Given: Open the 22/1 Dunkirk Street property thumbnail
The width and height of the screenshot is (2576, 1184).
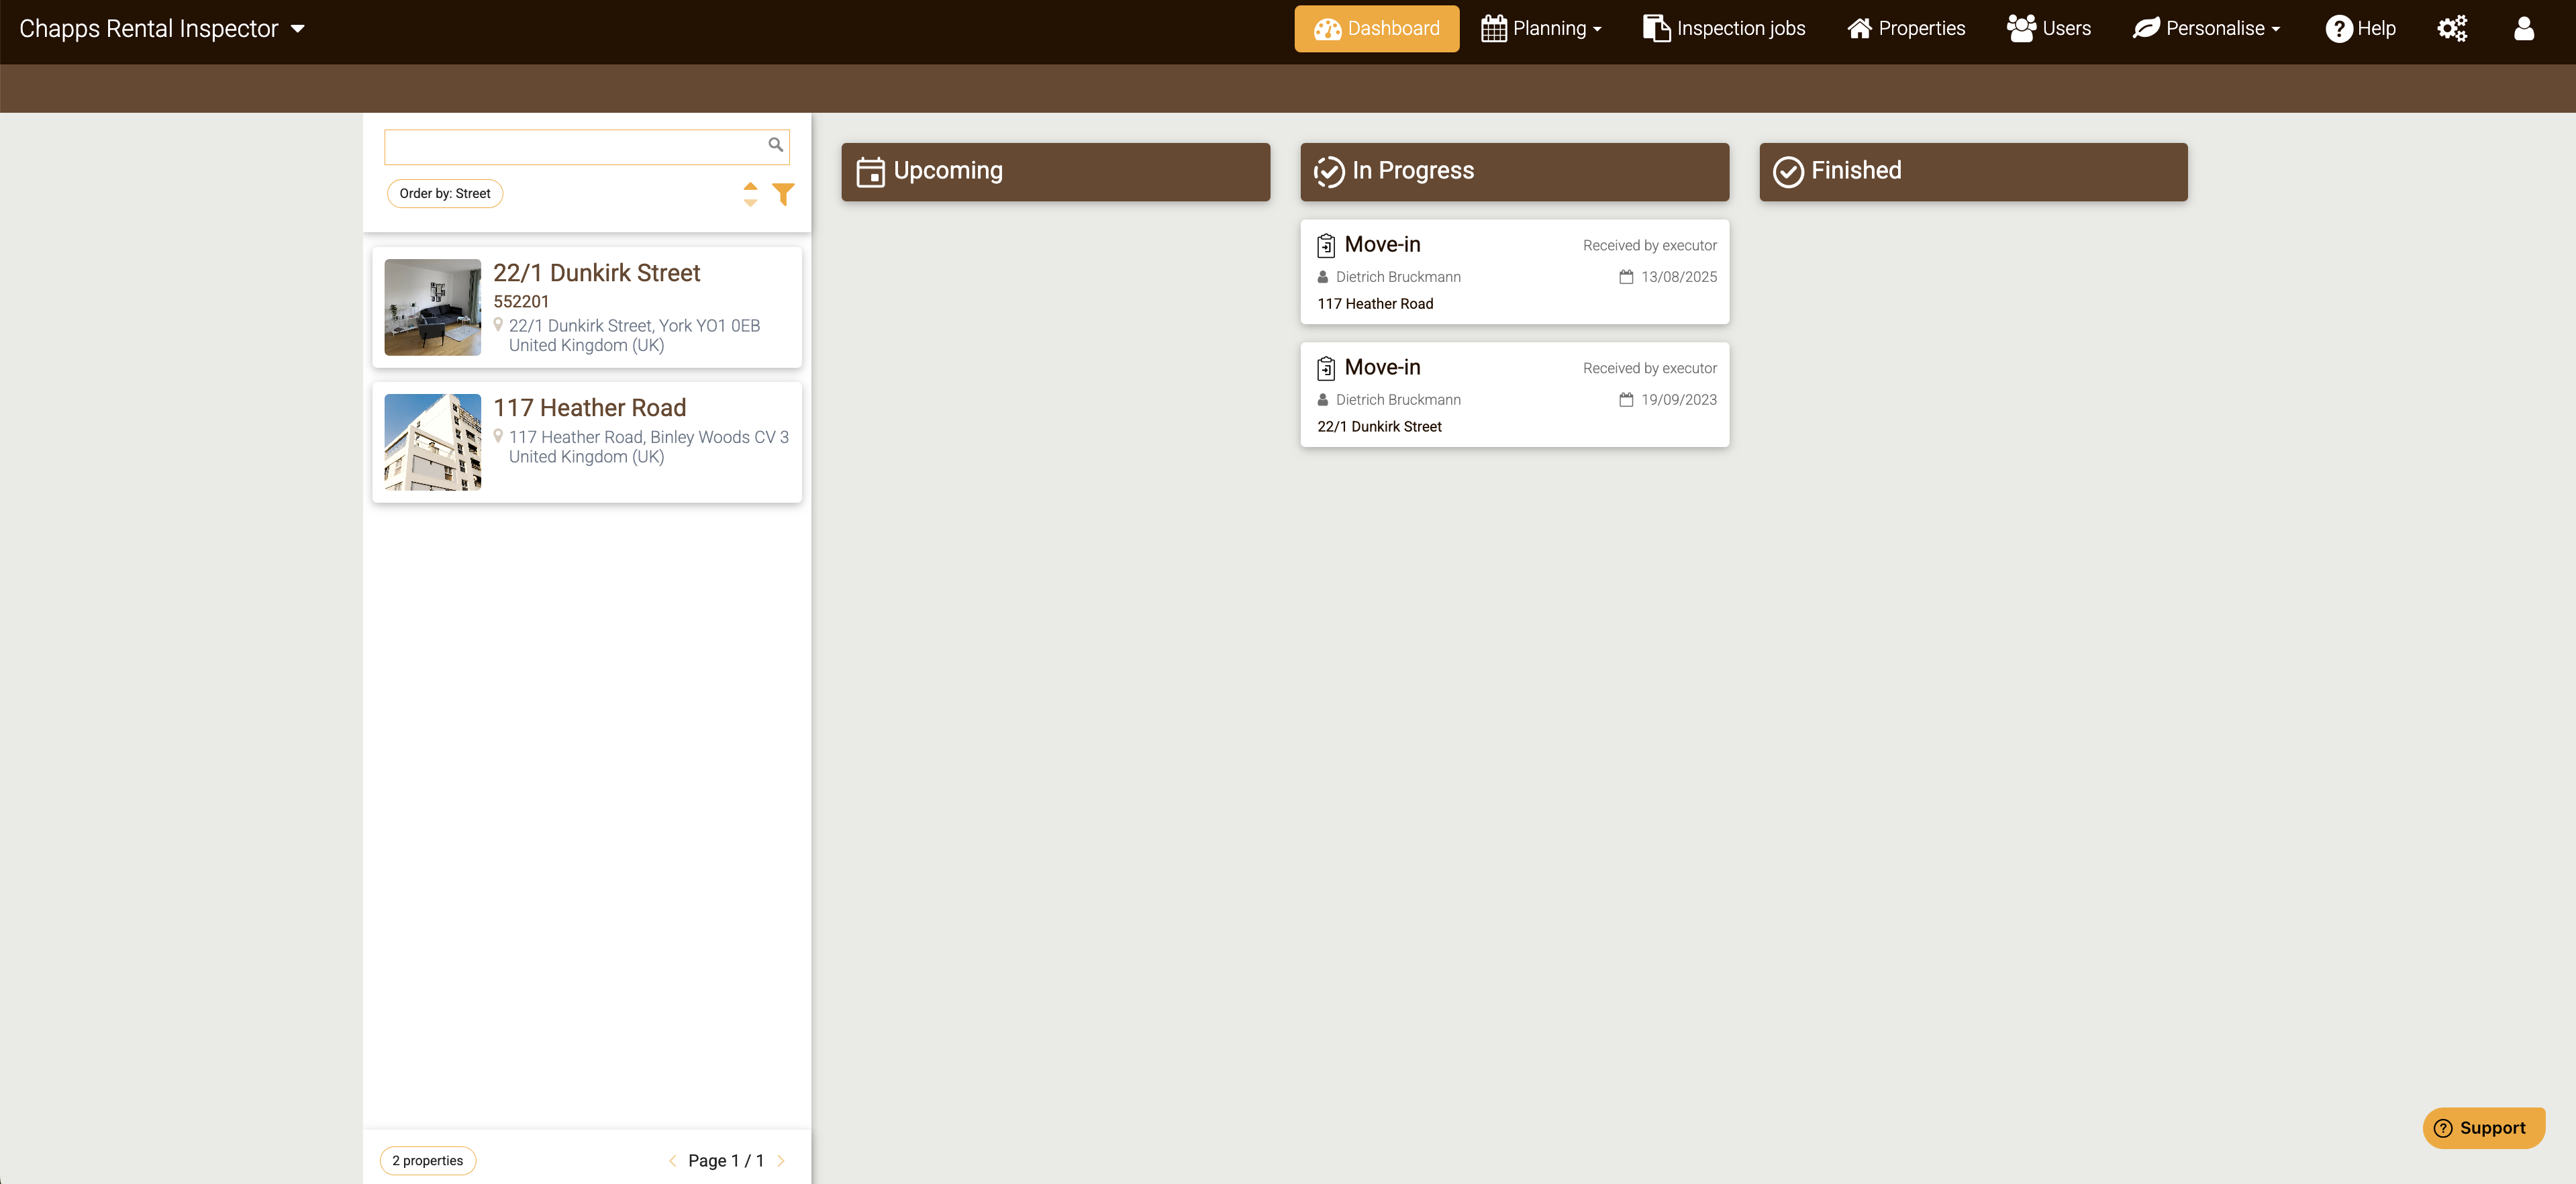Looking at the screenshot, I should click(x=433, y=307).
